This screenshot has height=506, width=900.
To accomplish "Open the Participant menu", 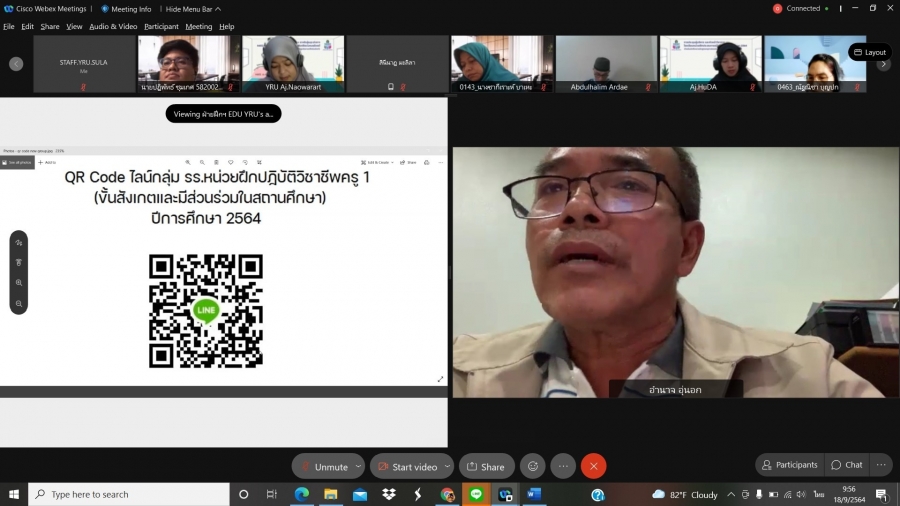I will coord(161,27).
